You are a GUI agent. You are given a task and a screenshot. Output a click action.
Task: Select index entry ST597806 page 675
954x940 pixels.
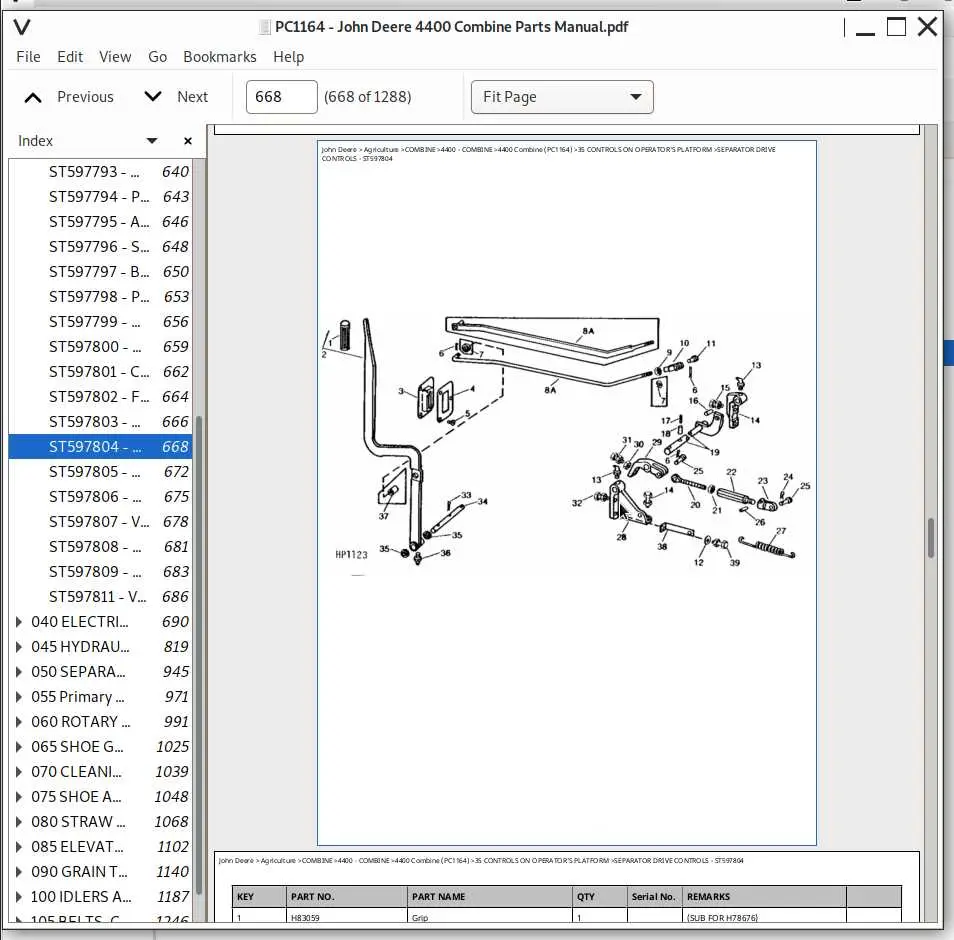[100, 496]
